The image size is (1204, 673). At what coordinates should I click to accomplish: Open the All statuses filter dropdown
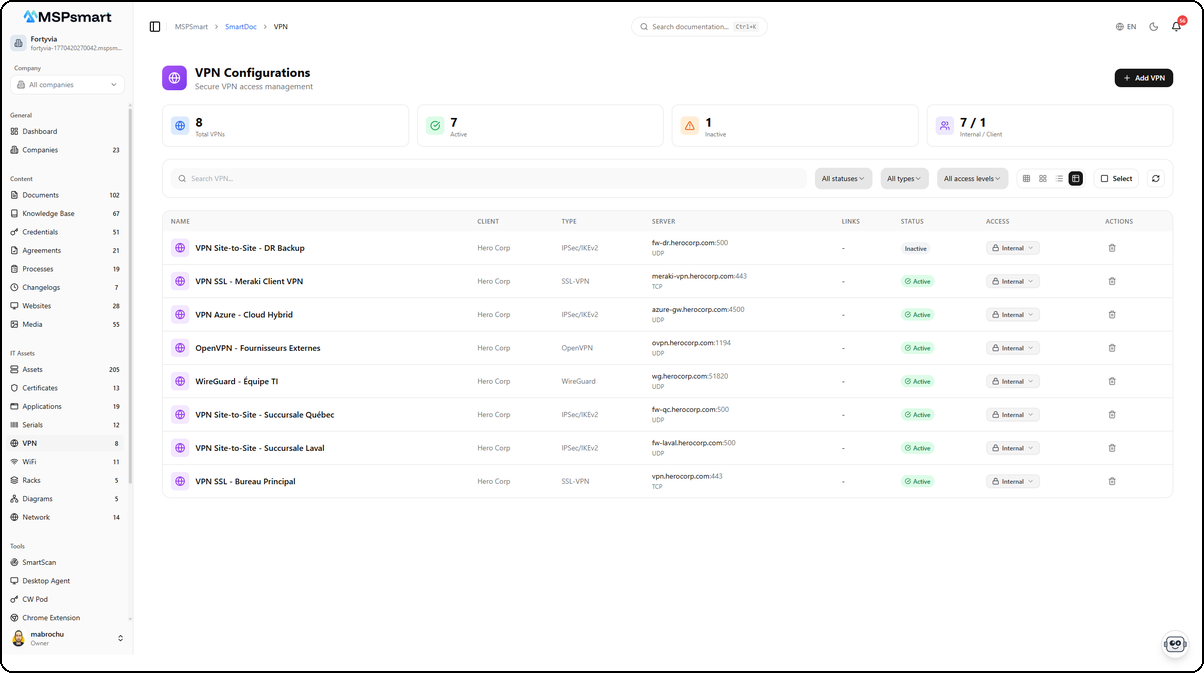[842, 178]
